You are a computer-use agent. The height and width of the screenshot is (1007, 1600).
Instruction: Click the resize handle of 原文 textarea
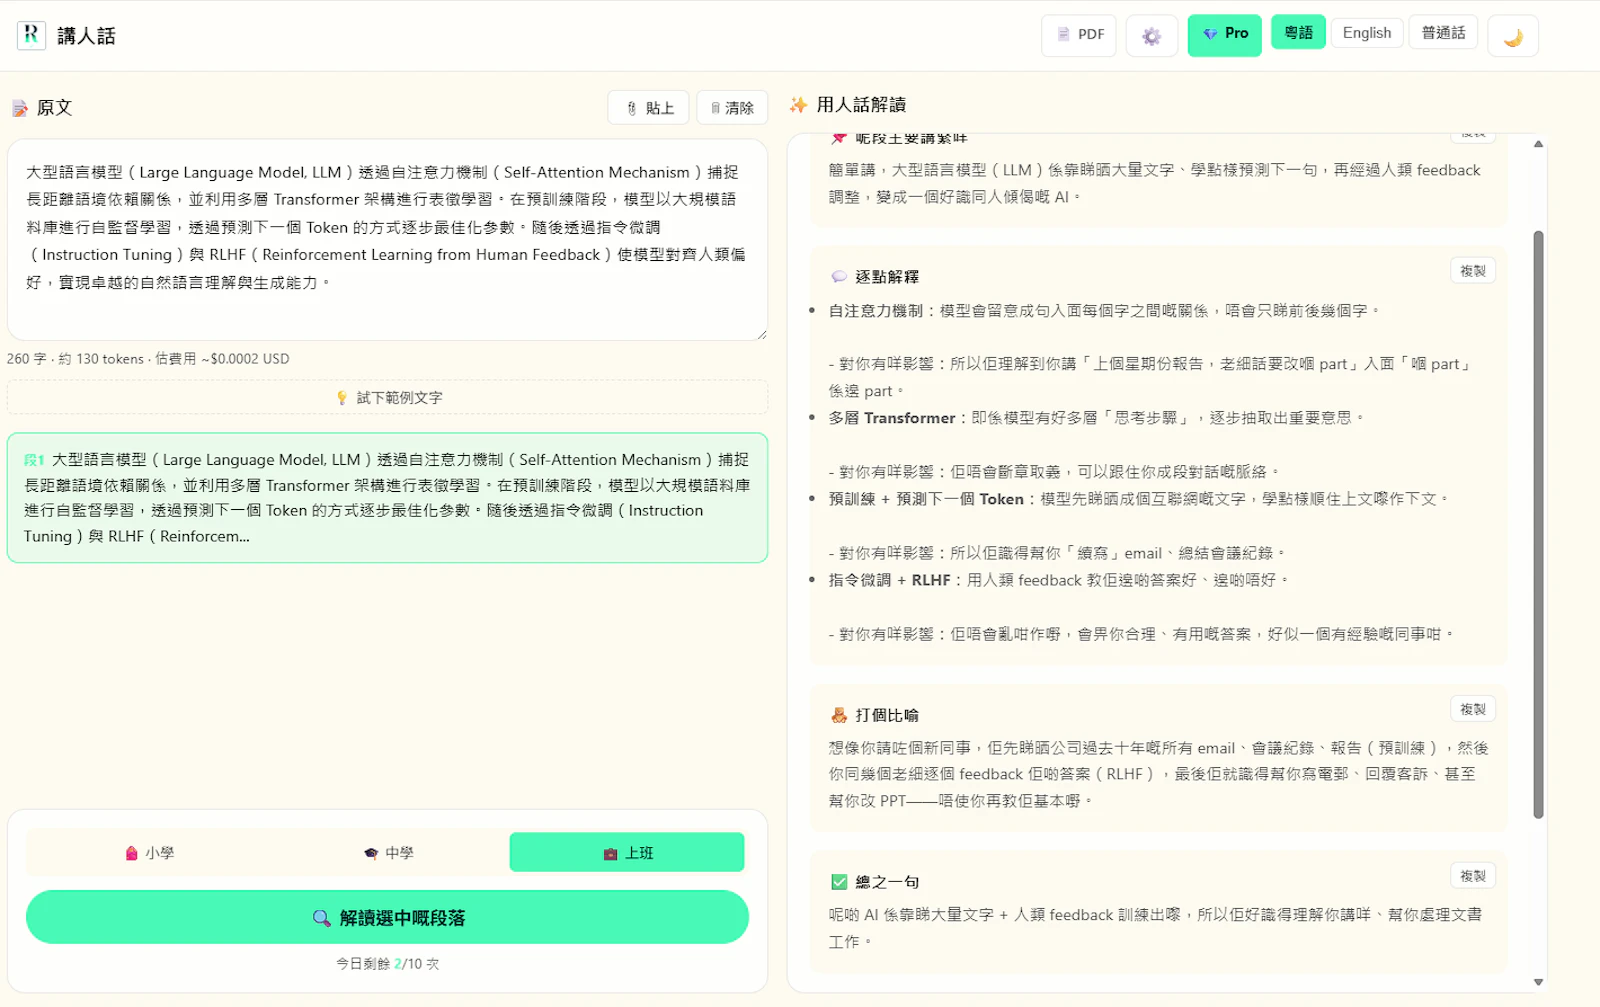[761, 334]
